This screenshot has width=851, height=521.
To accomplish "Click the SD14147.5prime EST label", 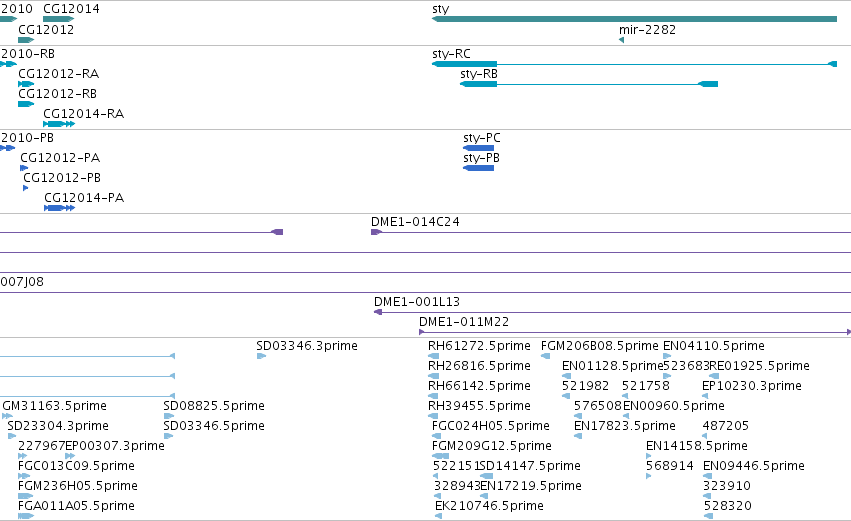I will click(530, 466).
